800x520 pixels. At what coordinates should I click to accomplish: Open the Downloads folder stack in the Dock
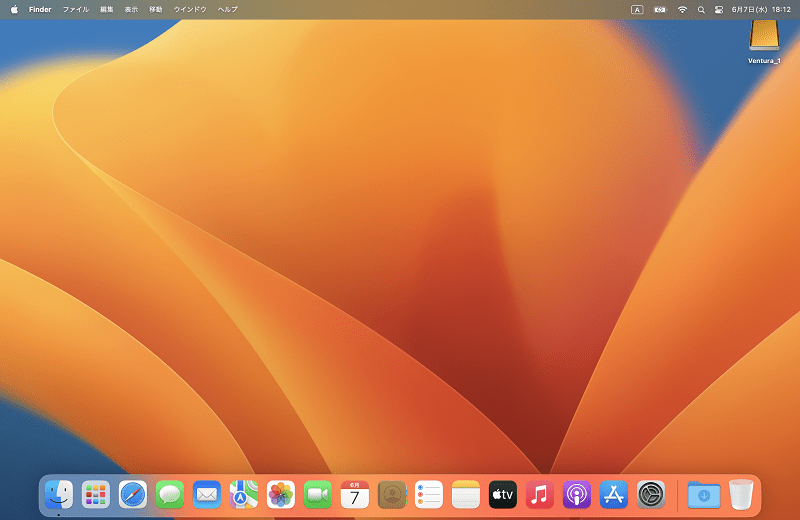[x=704, y=494]
